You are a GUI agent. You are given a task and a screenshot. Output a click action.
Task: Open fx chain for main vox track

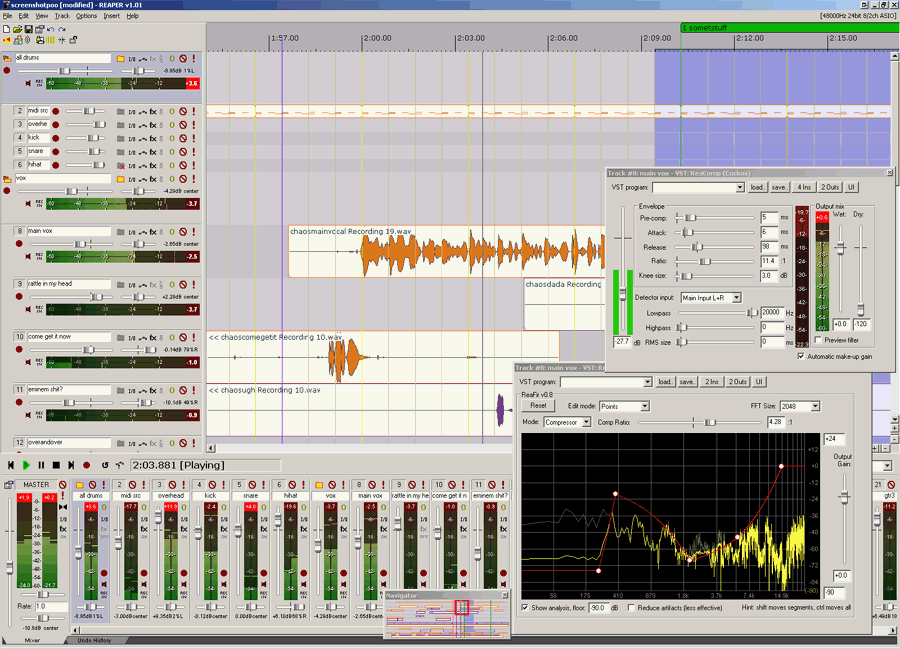[x=153, y=232]
